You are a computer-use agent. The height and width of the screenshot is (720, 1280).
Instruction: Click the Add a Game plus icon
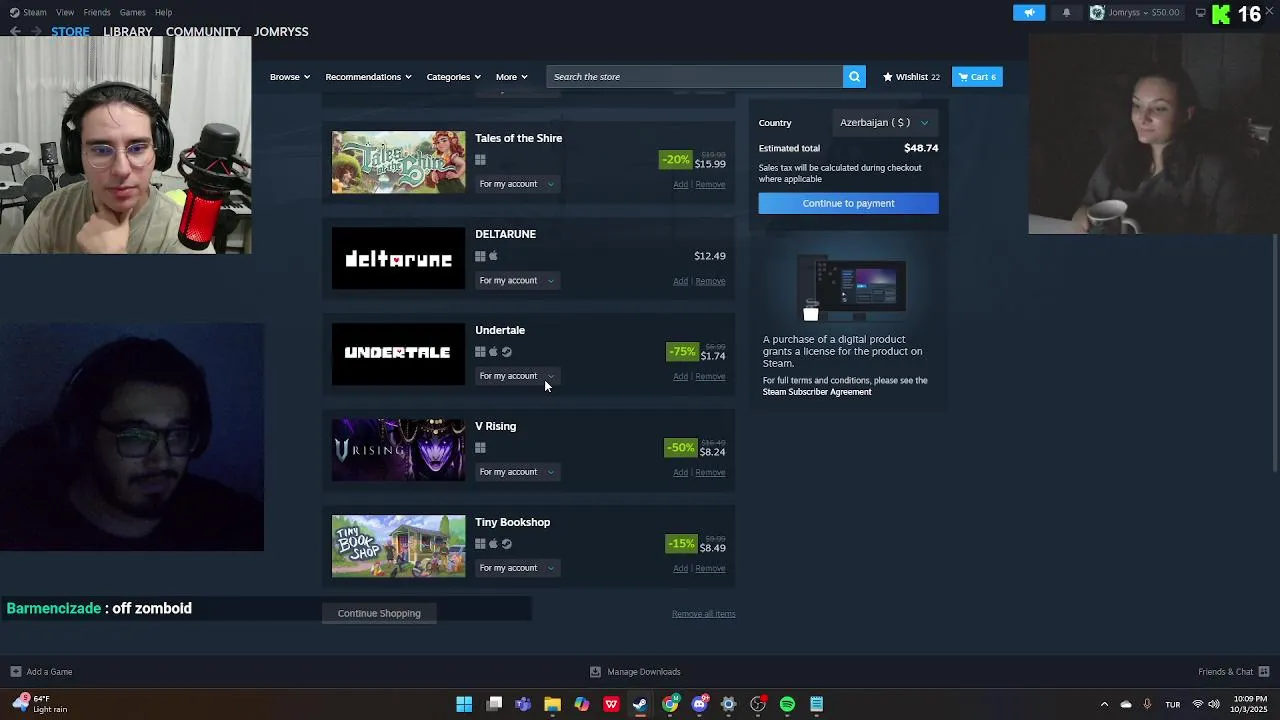[15, 672]
